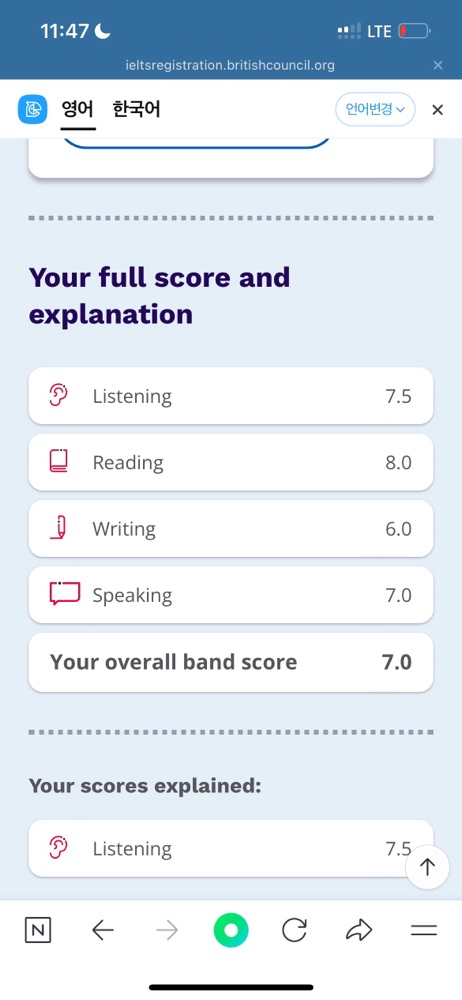The height and width of the screenshot is (1000, 462).
Task: Tap the blue translator app icon
Action: tap(32, 110)
